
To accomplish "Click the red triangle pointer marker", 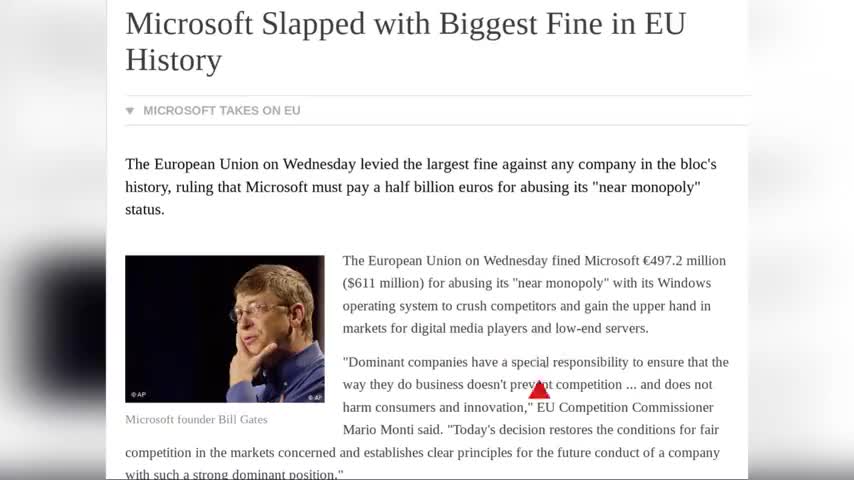I will click(x=539, y=390).
